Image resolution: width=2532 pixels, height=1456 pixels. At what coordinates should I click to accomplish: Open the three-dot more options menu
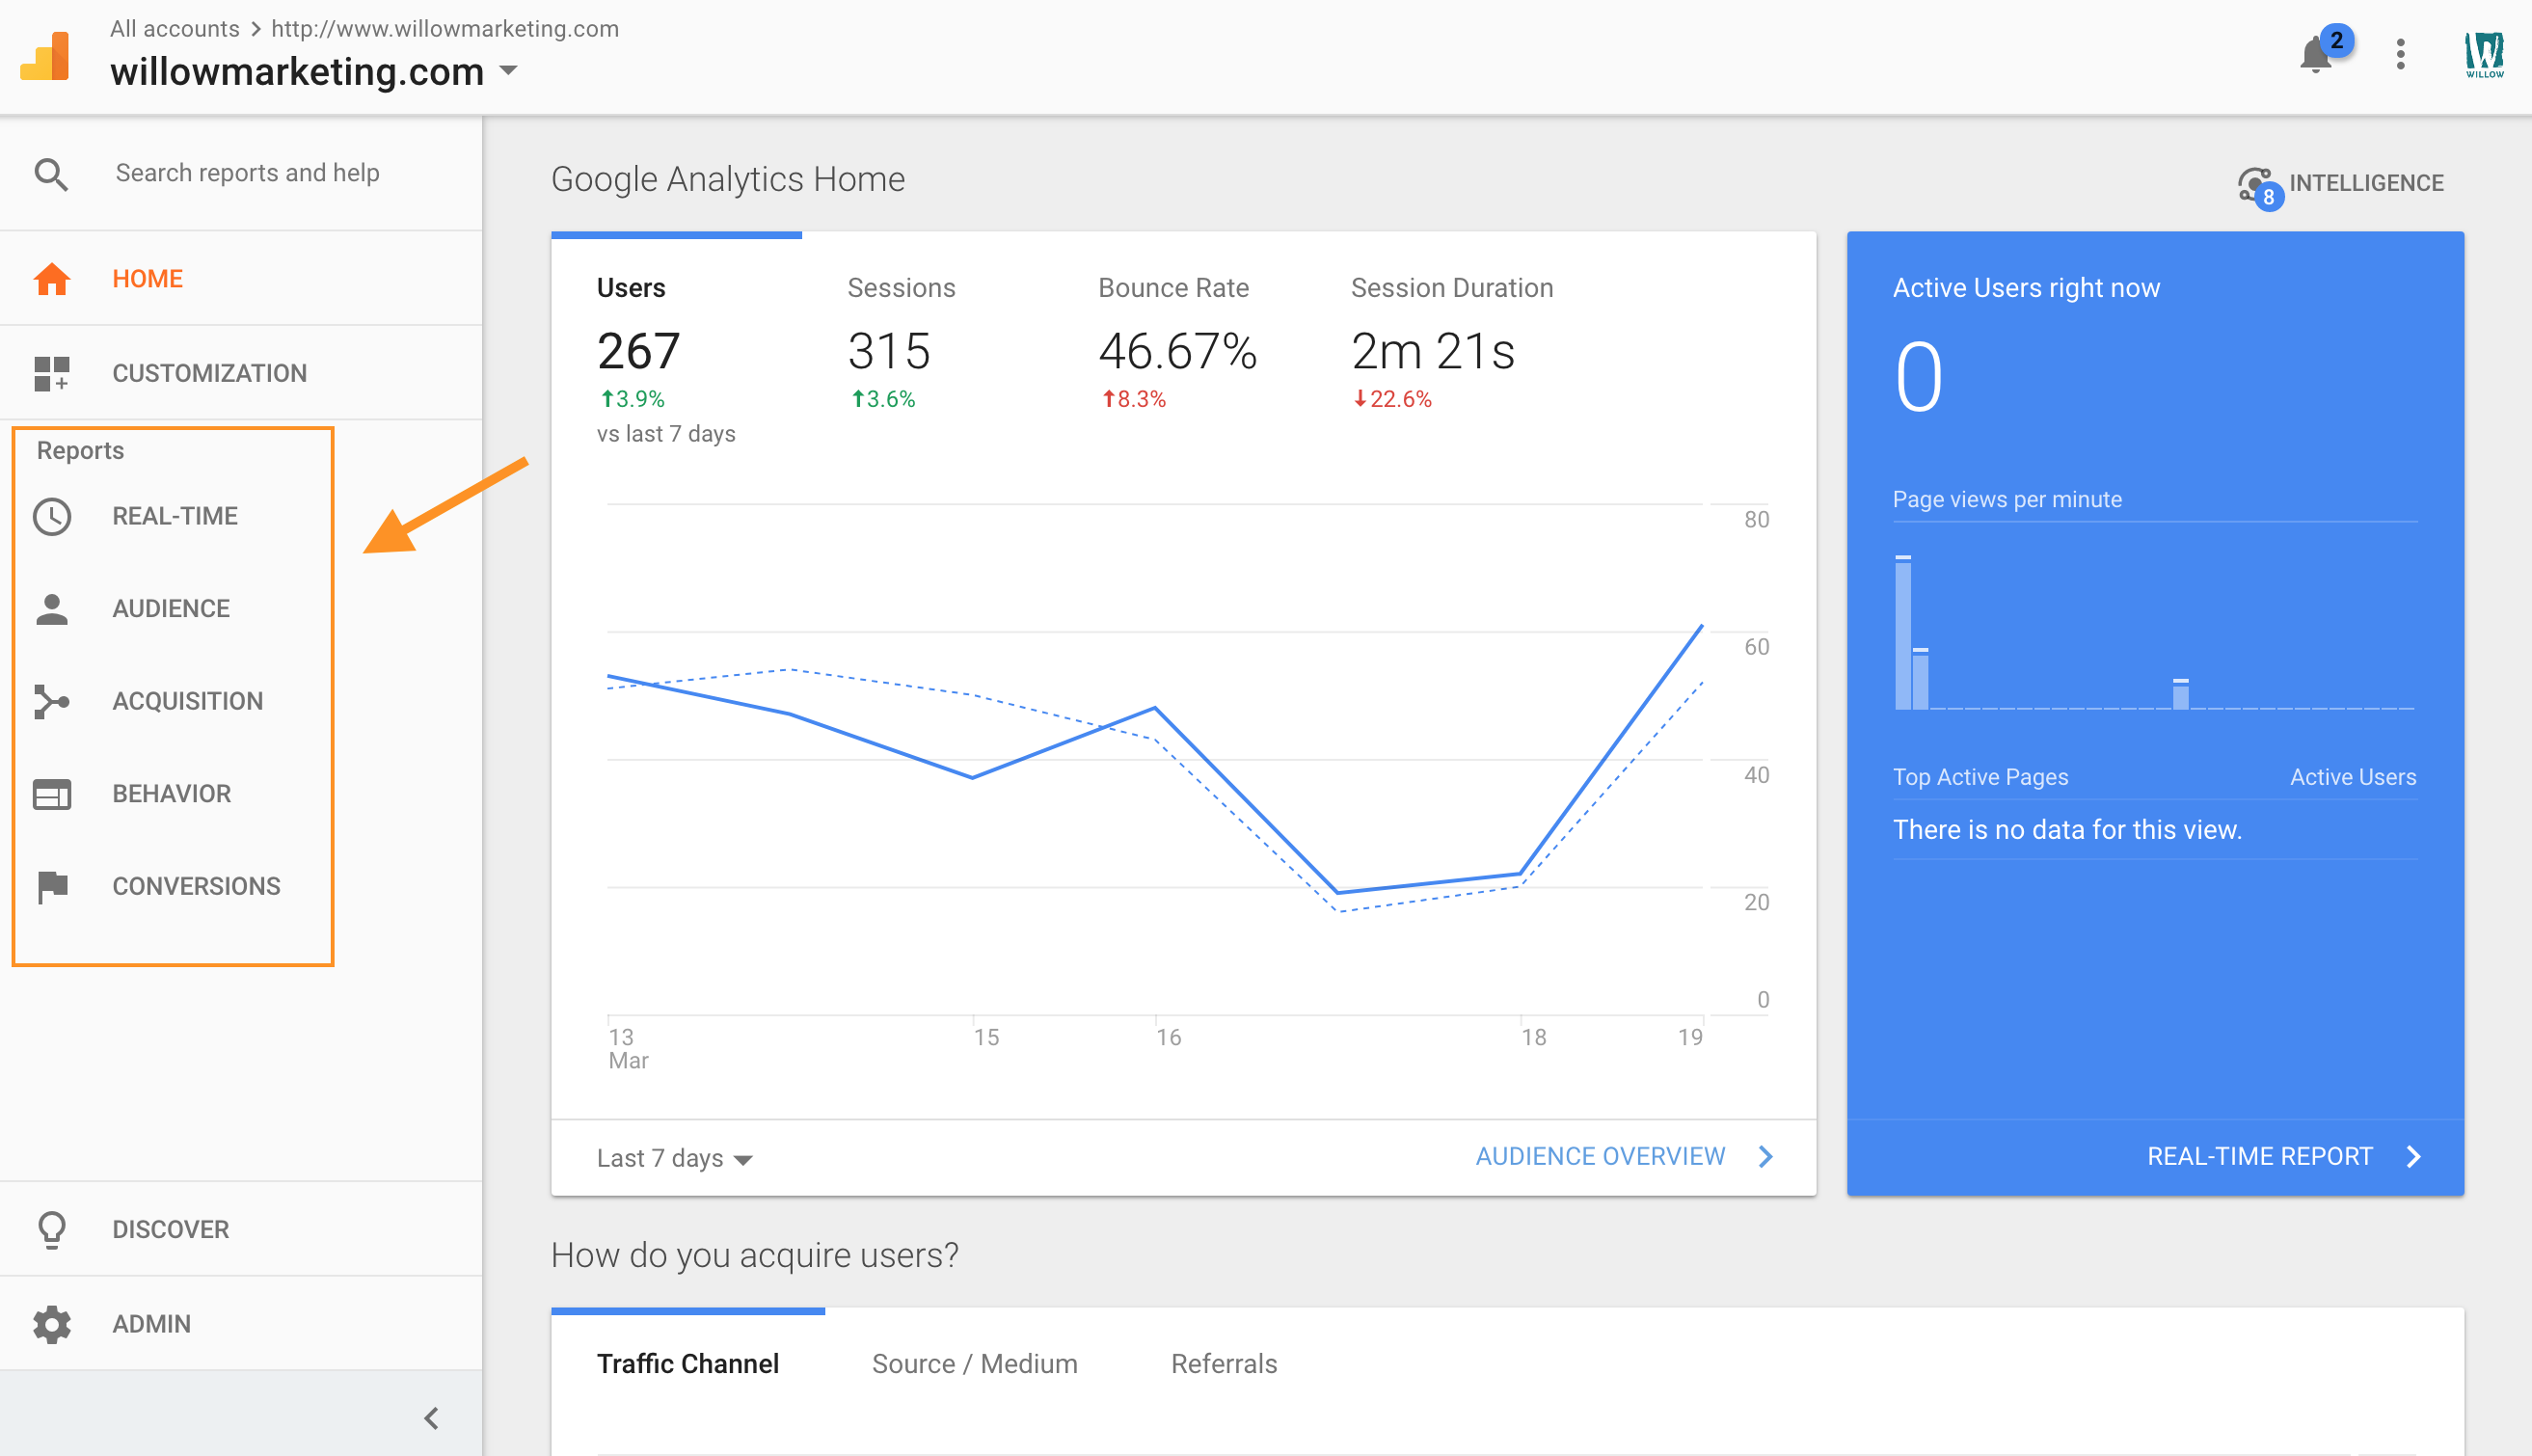(2400, 54)
